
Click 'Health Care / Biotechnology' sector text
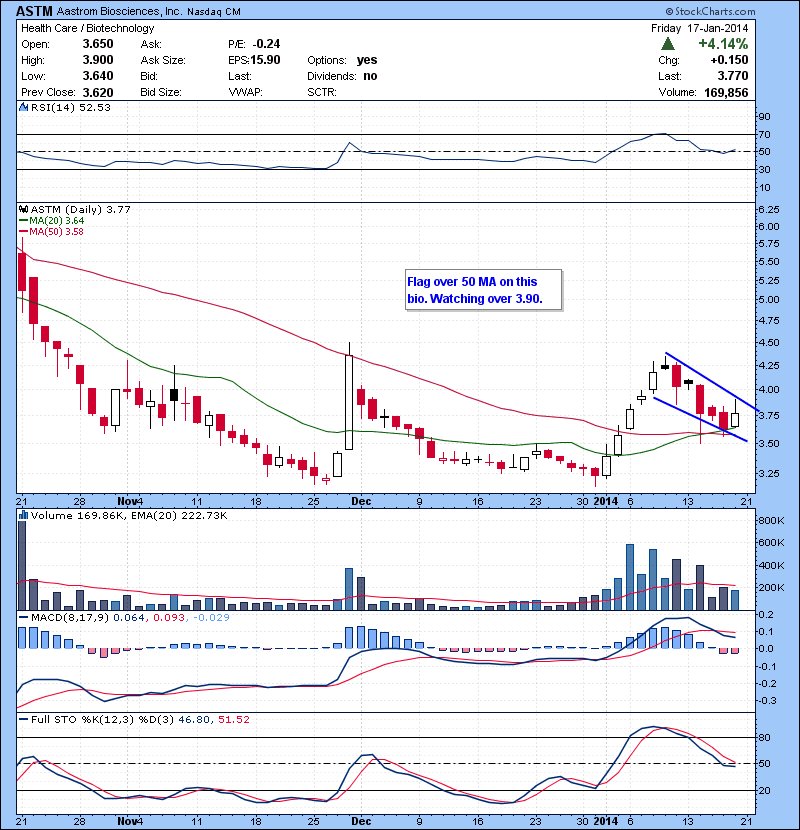click(87, 28)
